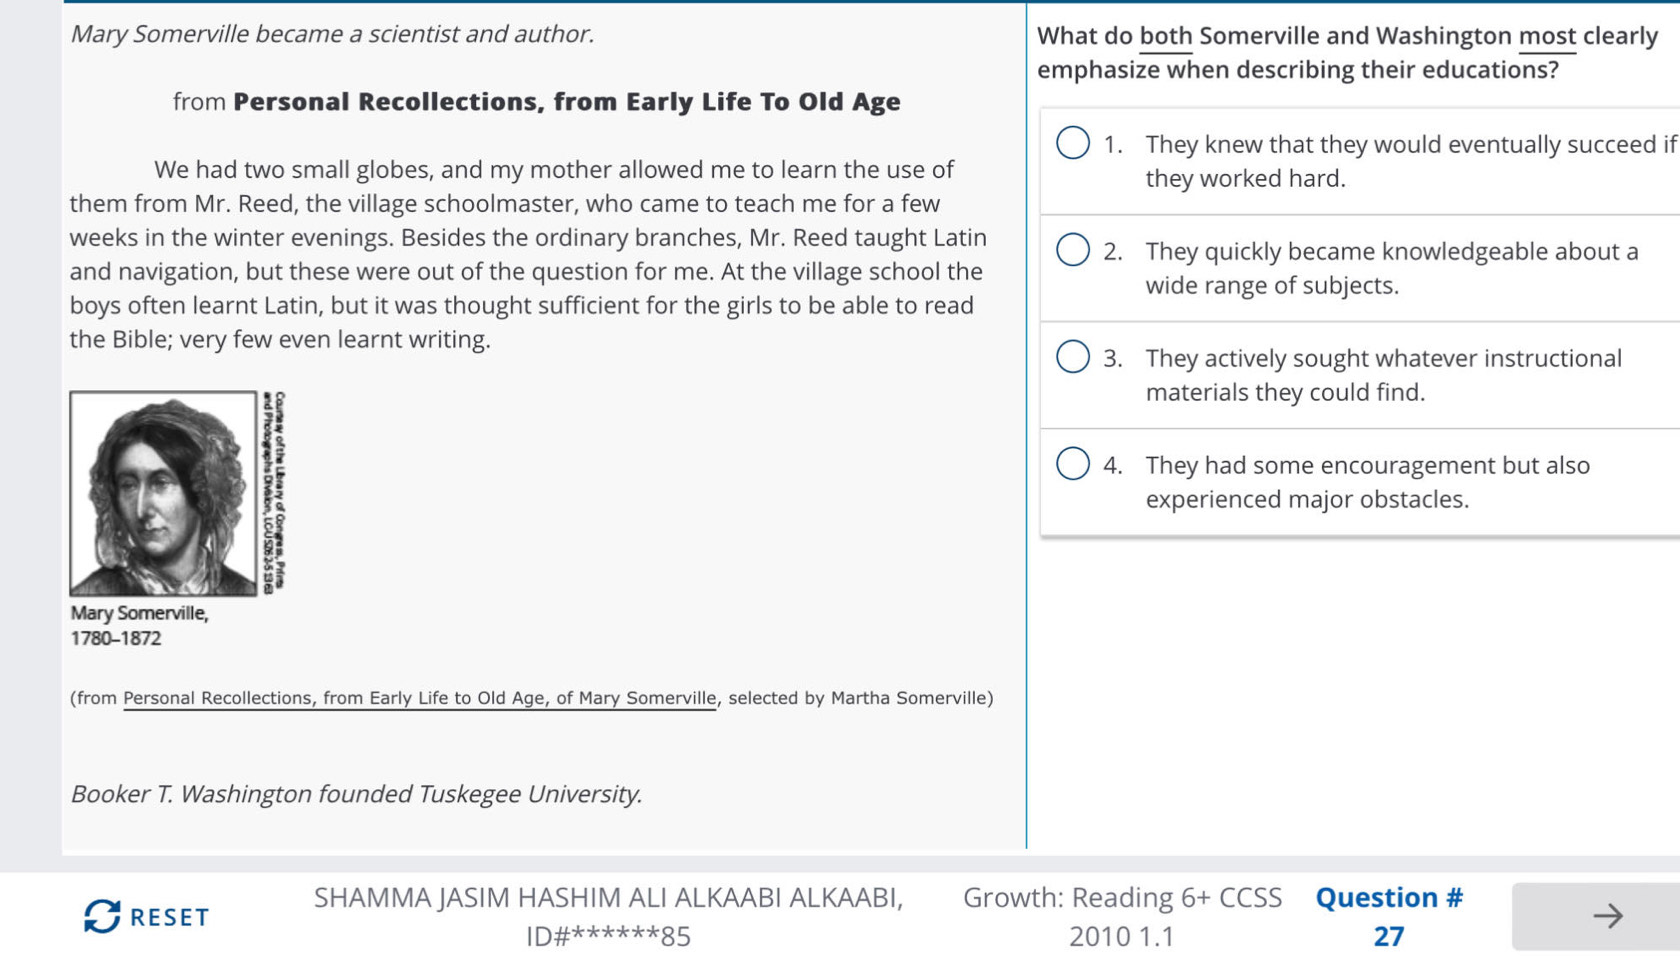
Task: Select answer option 1 radio button
Action: point(1073,143)
